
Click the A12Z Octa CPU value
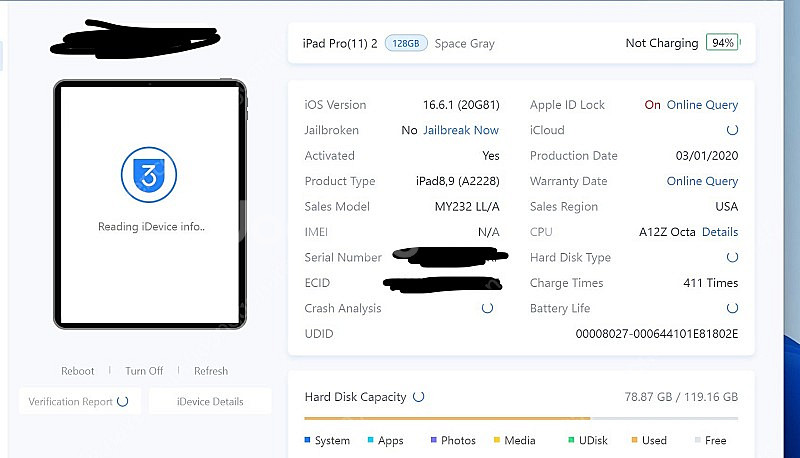pos(667,232)
